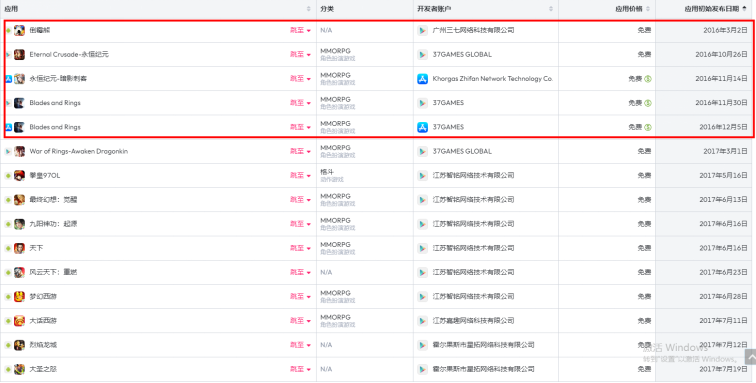Image resolution: width=756 pixels, height=383 pixels.
Task: Click Google Play icon on 霍尔果斯 developer row for 烈焰龙城
Action: [422, 345]
